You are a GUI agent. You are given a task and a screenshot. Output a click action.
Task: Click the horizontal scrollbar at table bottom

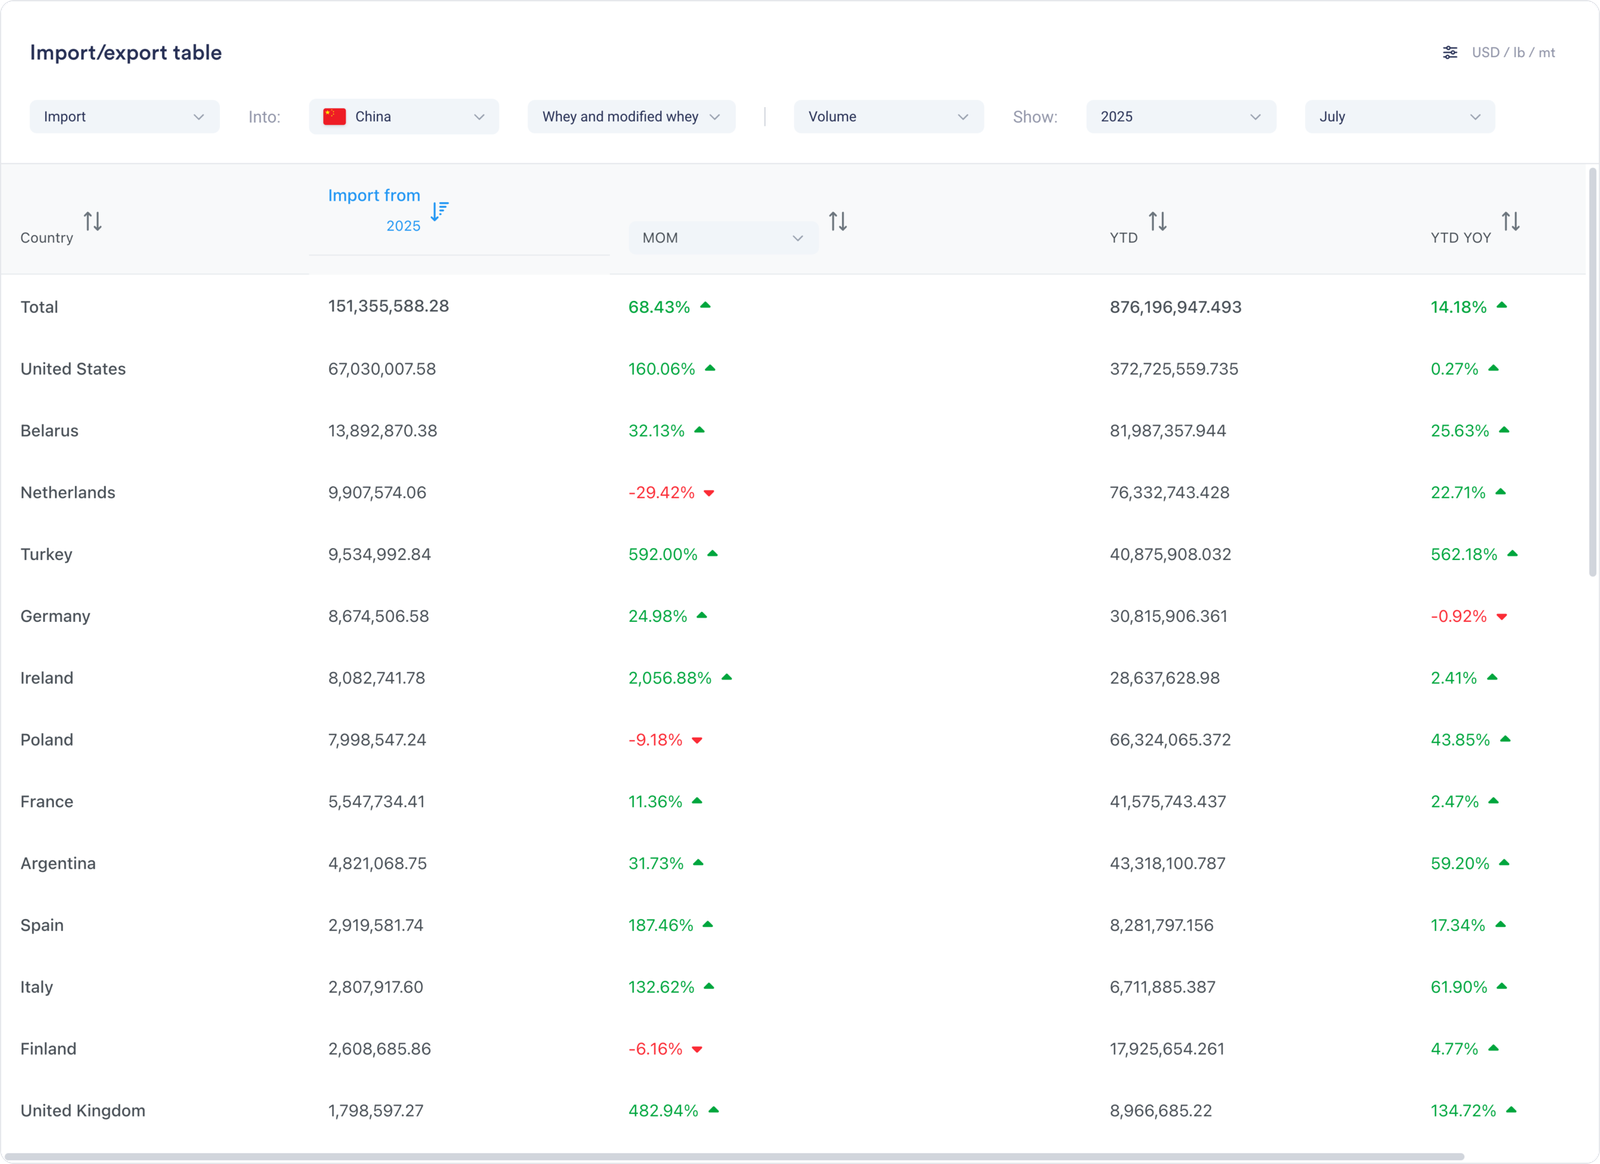pyautogui.click(x=735, y=1157)
